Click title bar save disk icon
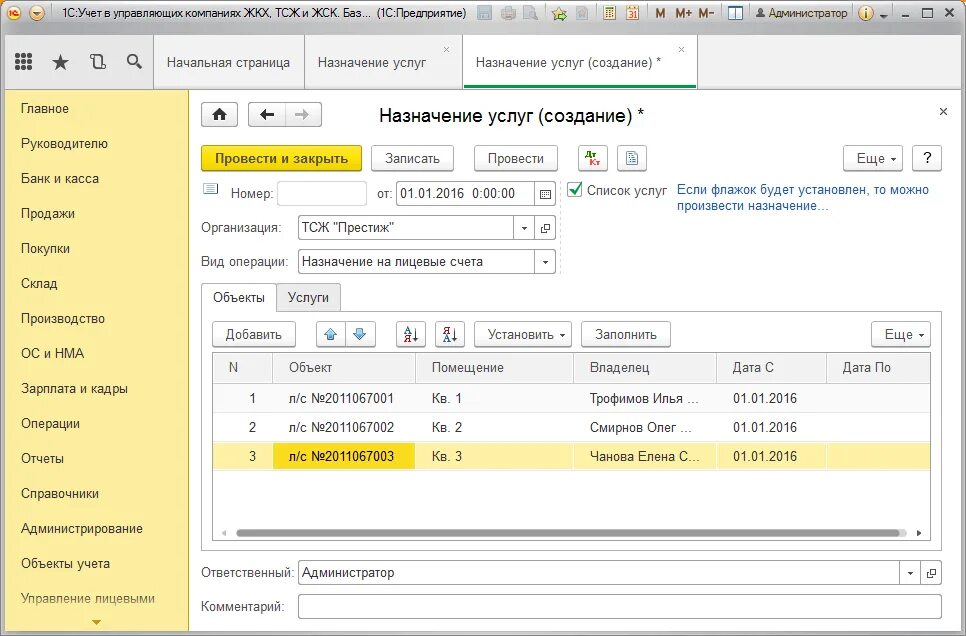 pyautogui.click(x=485, y=12)
